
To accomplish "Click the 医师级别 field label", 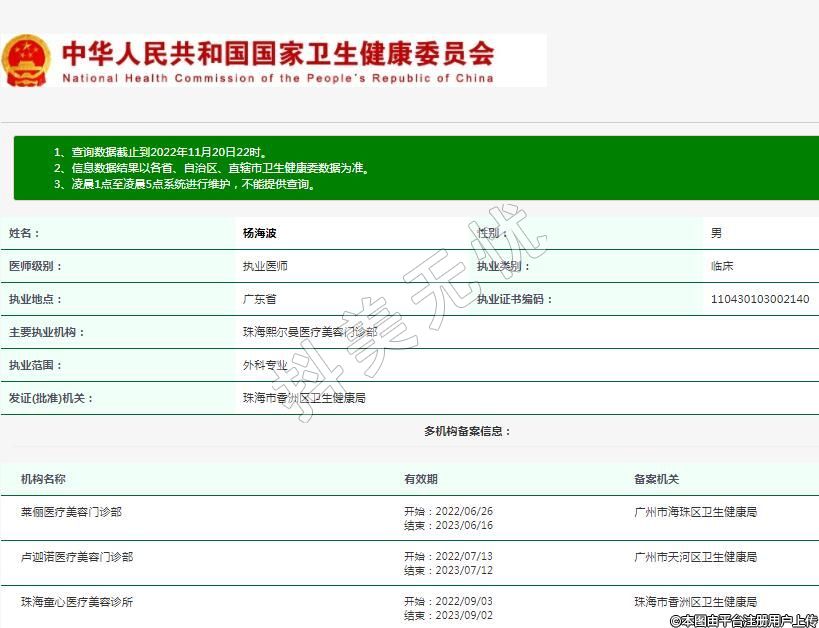I will coord(36,266).
